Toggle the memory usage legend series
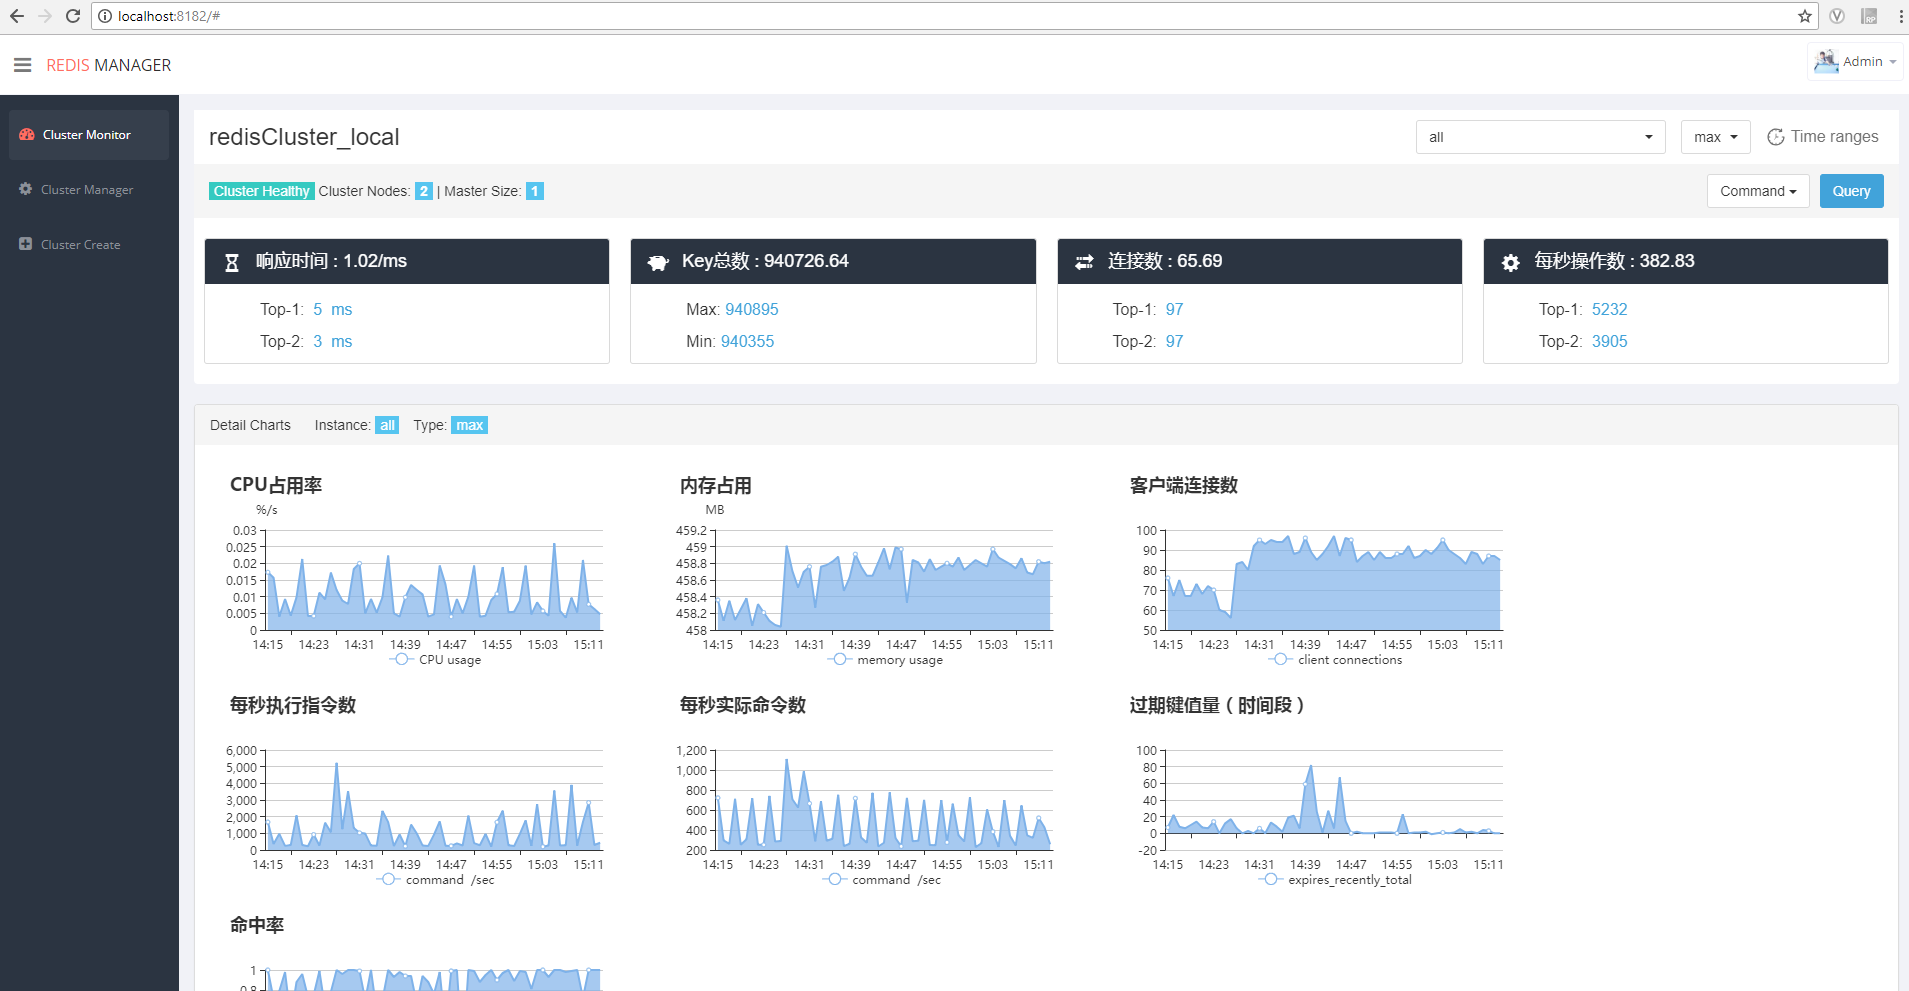 click(885, 660)
